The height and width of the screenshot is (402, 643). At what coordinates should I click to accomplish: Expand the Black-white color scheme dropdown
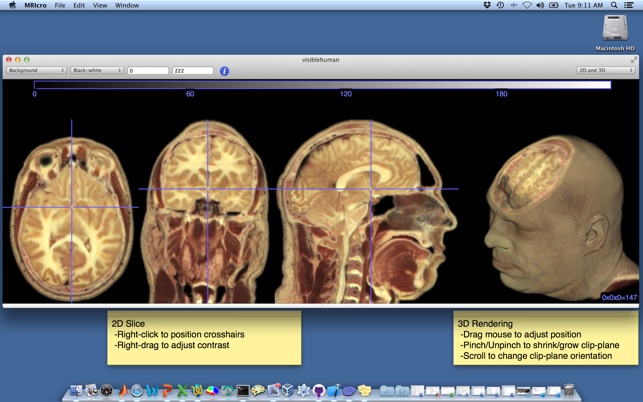97,71
